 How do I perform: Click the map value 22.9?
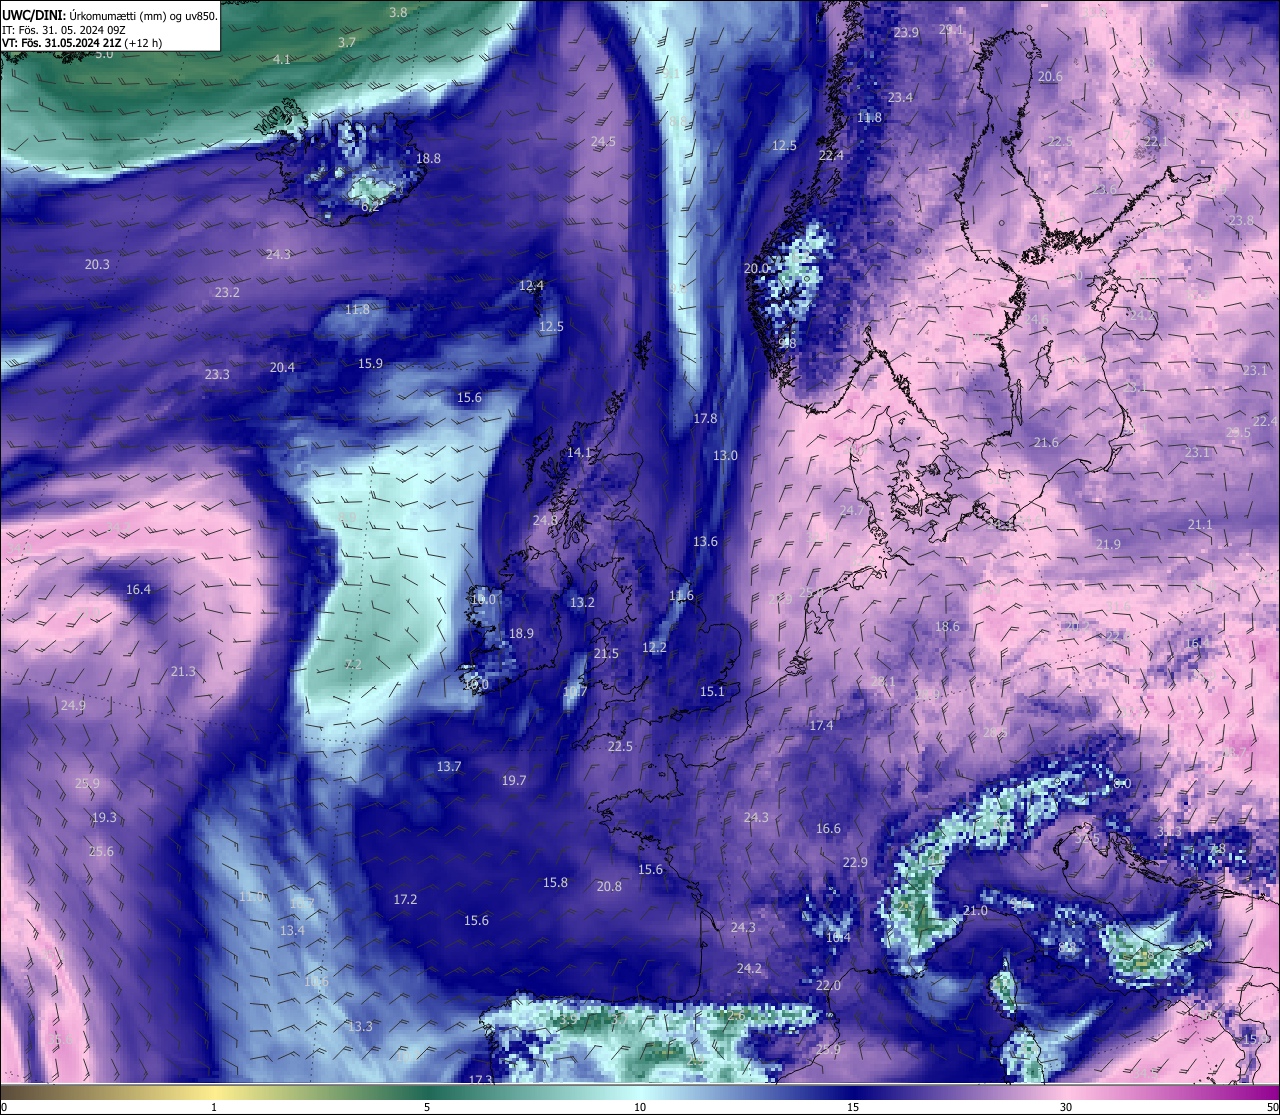tap(855, 862)
